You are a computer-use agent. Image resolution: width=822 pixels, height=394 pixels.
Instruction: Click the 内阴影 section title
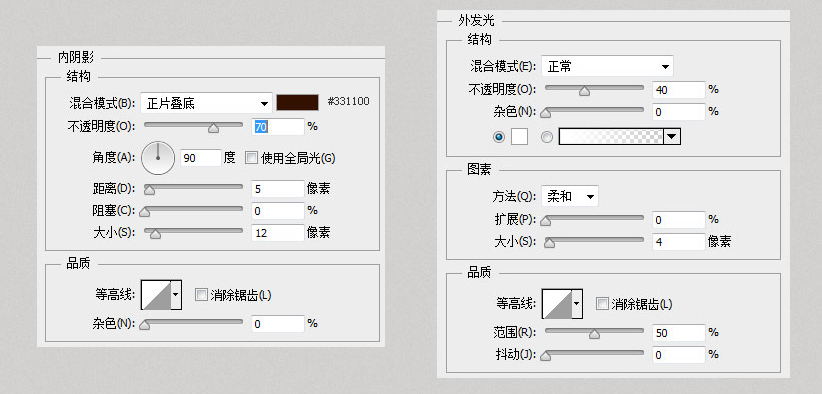75,58
